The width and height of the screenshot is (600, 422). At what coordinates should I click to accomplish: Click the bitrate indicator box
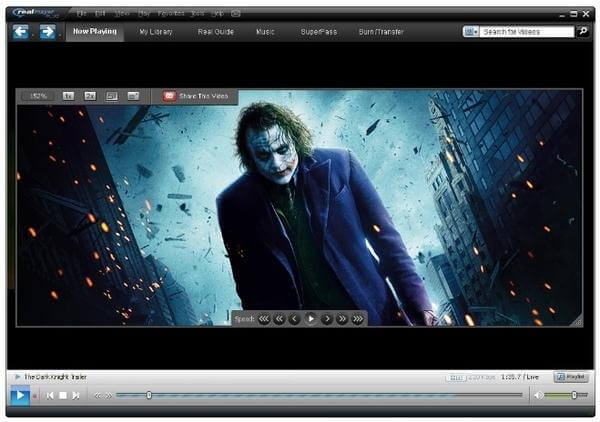[455, 378]
